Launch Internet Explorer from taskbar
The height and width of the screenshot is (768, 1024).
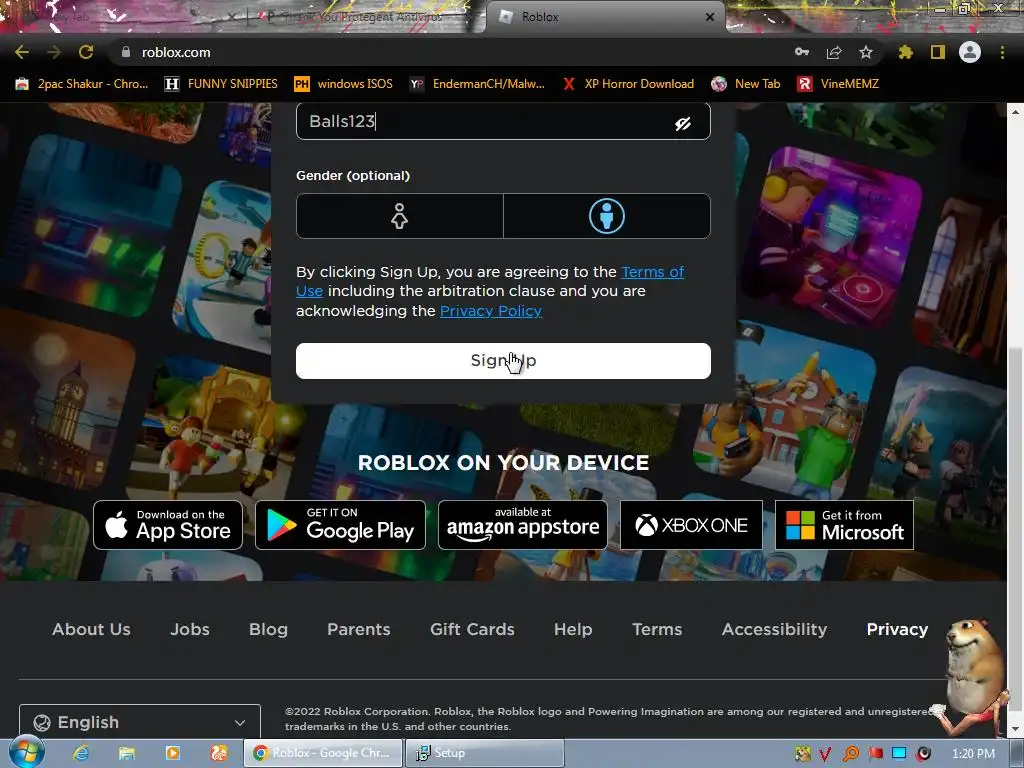[x=81, y=753]
